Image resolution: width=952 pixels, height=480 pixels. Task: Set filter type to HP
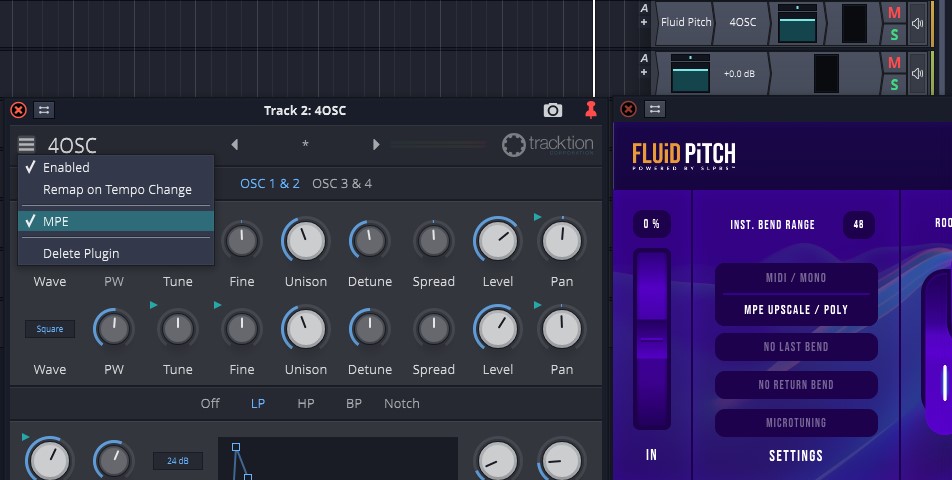(306, 404)
